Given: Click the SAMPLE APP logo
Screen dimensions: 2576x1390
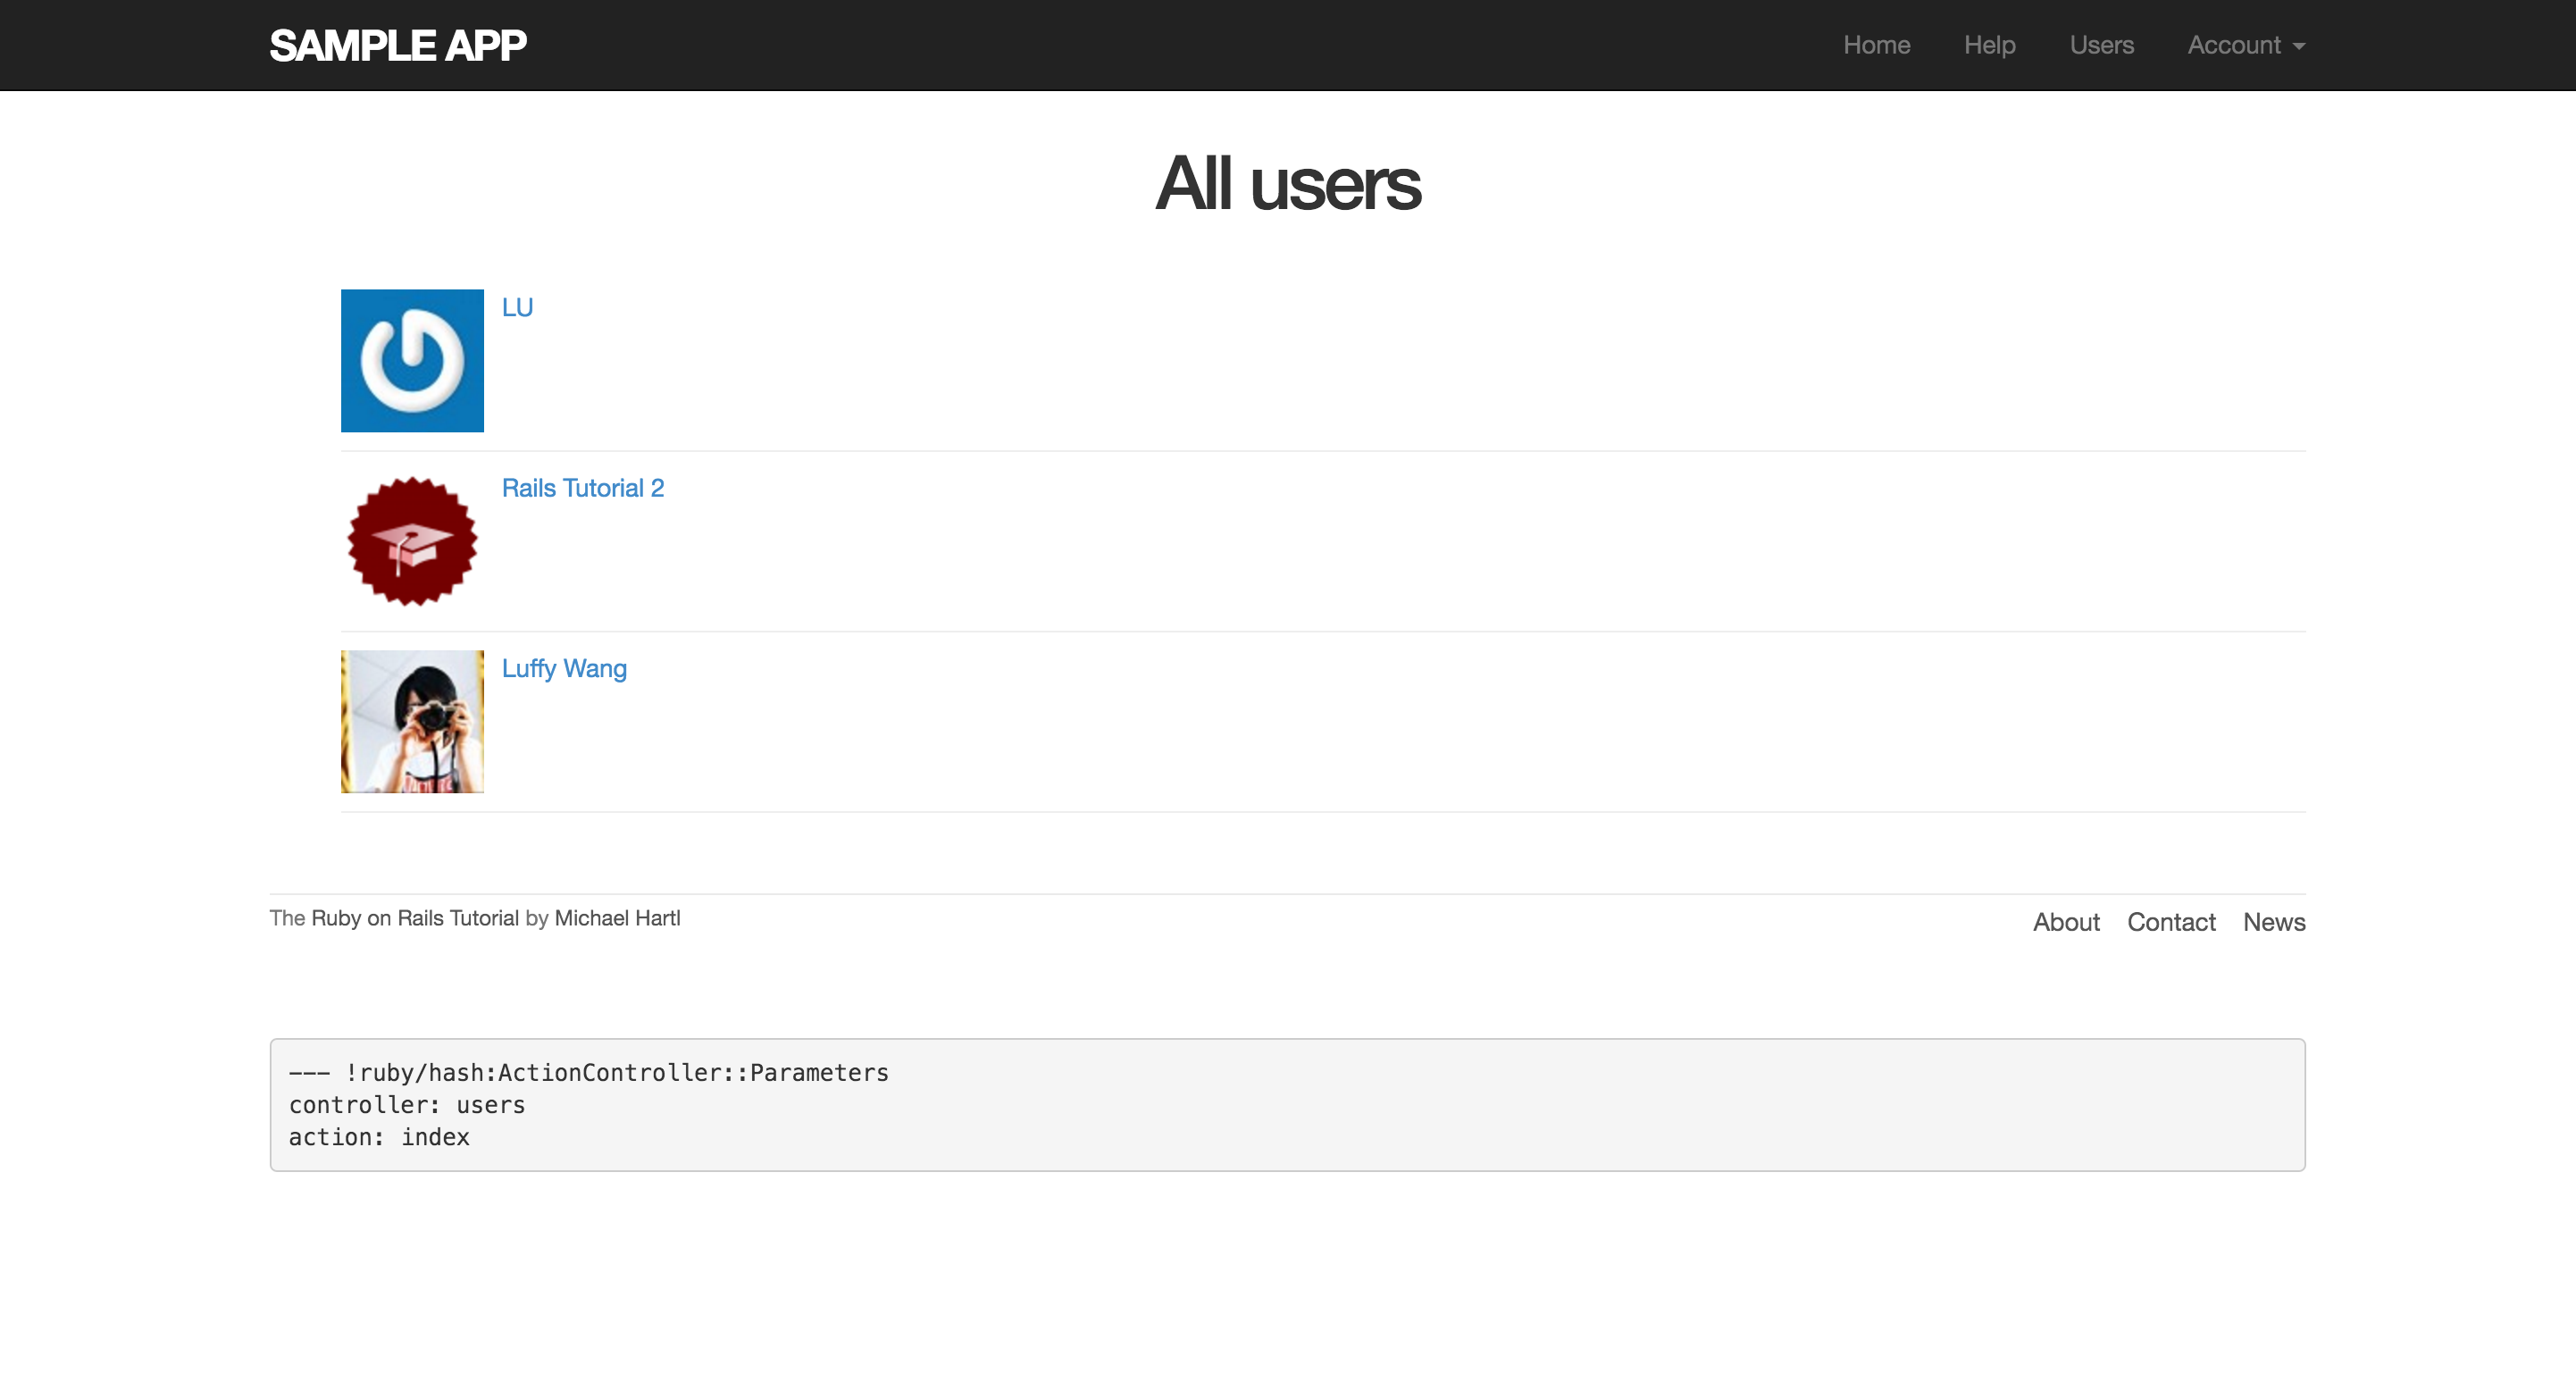Looking at the screenshot, I should 397,45.
